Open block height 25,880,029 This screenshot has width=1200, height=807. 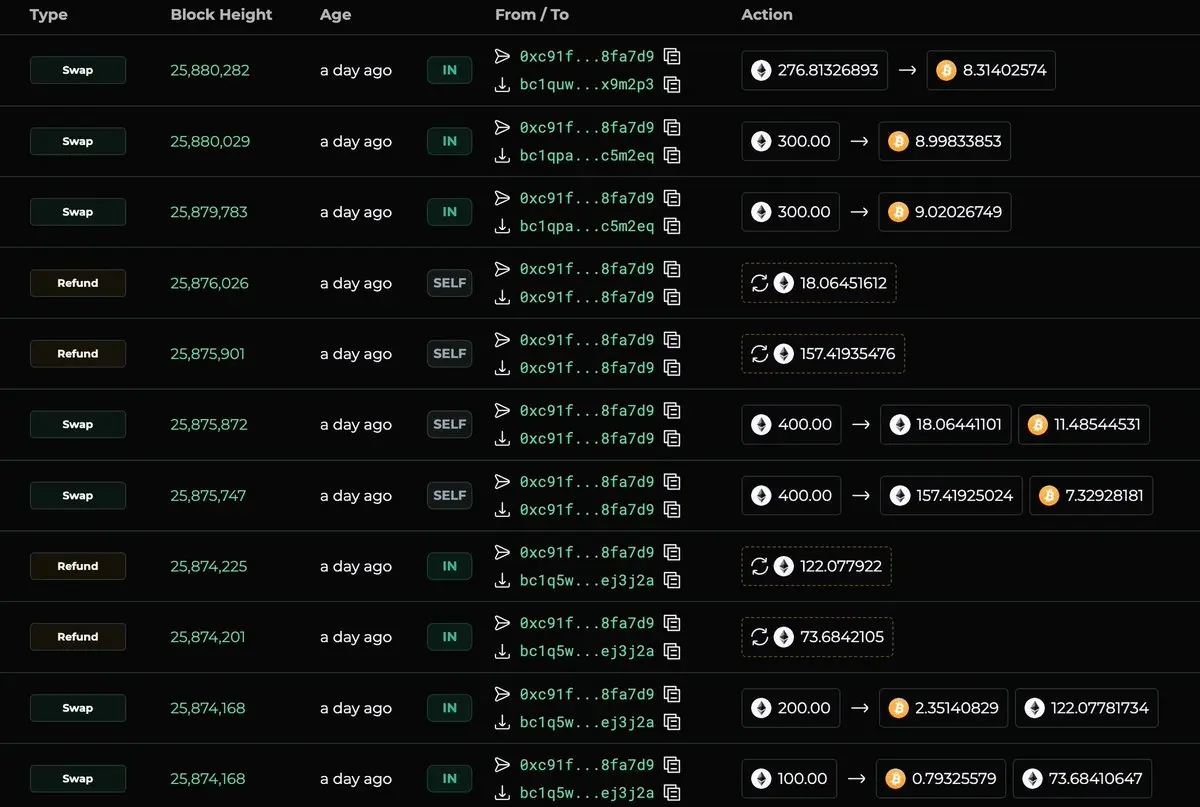(x=210, y=141)
